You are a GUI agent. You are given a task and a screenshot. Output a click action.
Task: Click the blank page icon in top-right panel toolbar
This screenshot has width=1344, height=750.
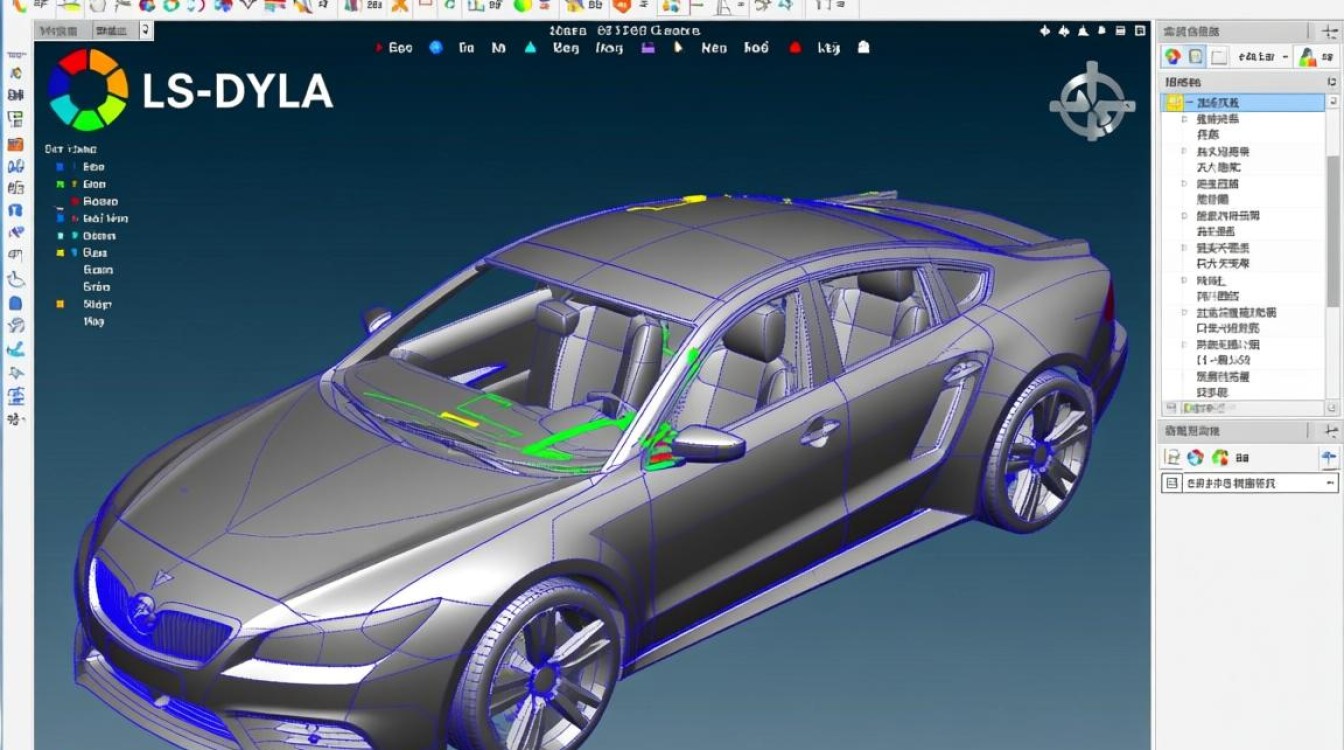click(1219, 57)
